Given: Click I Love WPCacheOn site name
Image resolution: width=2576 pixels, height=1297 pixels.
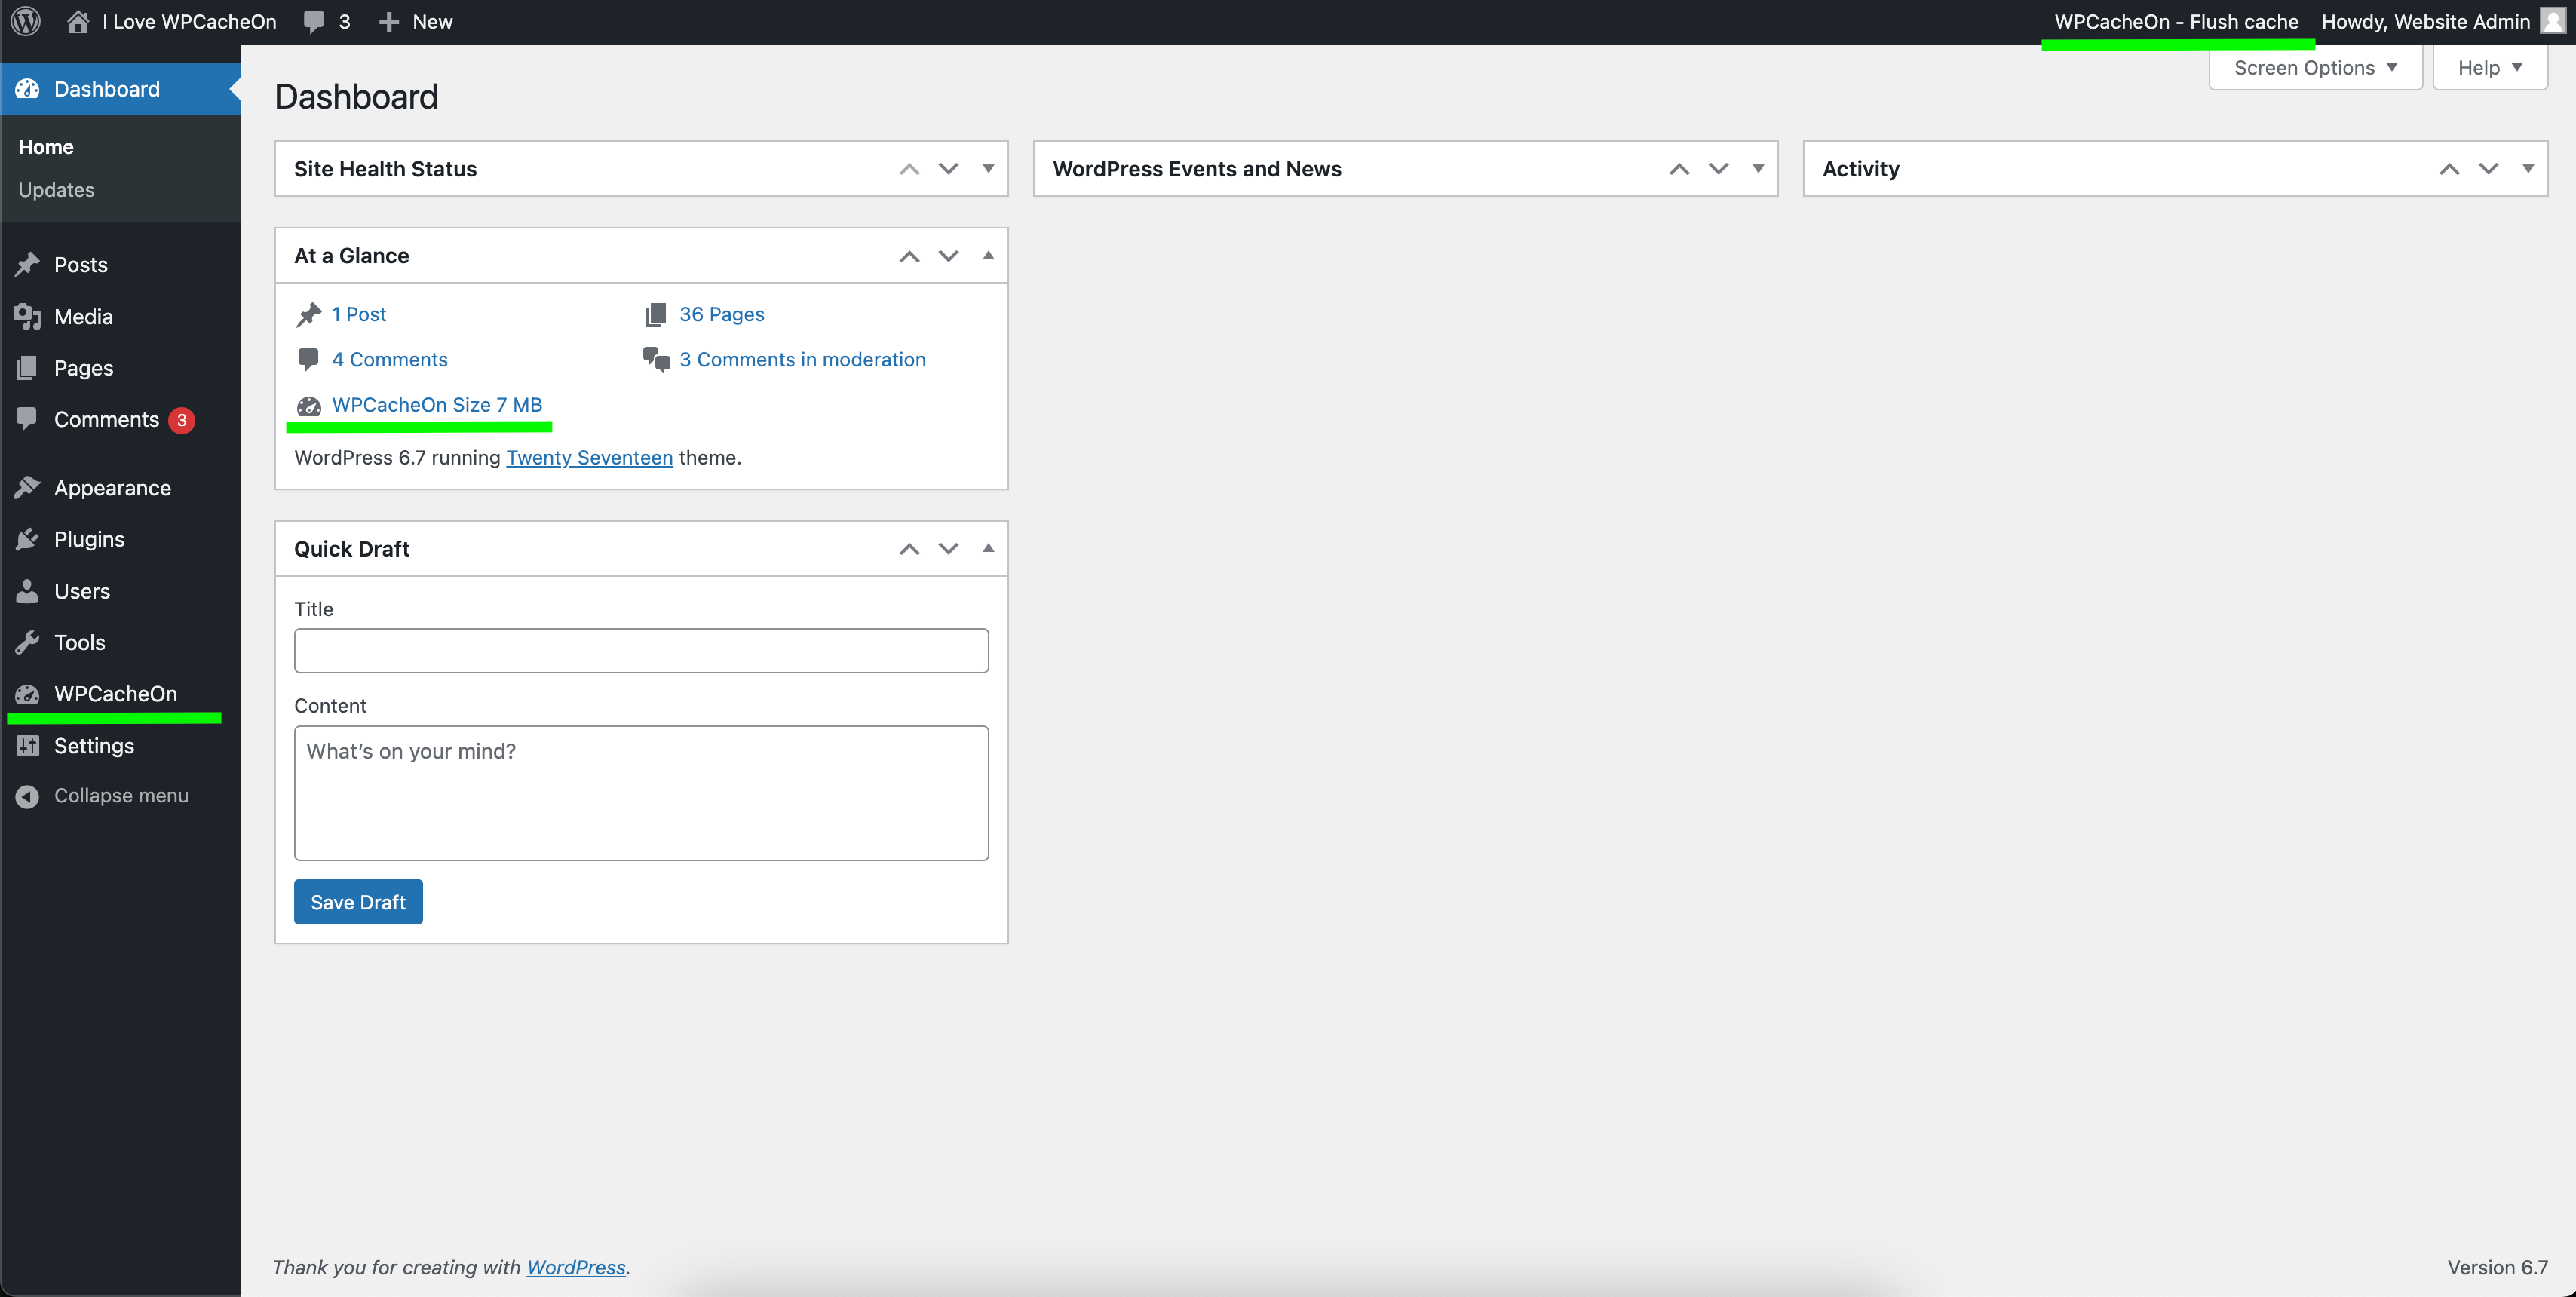Looking at the screenshot, I should pos(189,21).
